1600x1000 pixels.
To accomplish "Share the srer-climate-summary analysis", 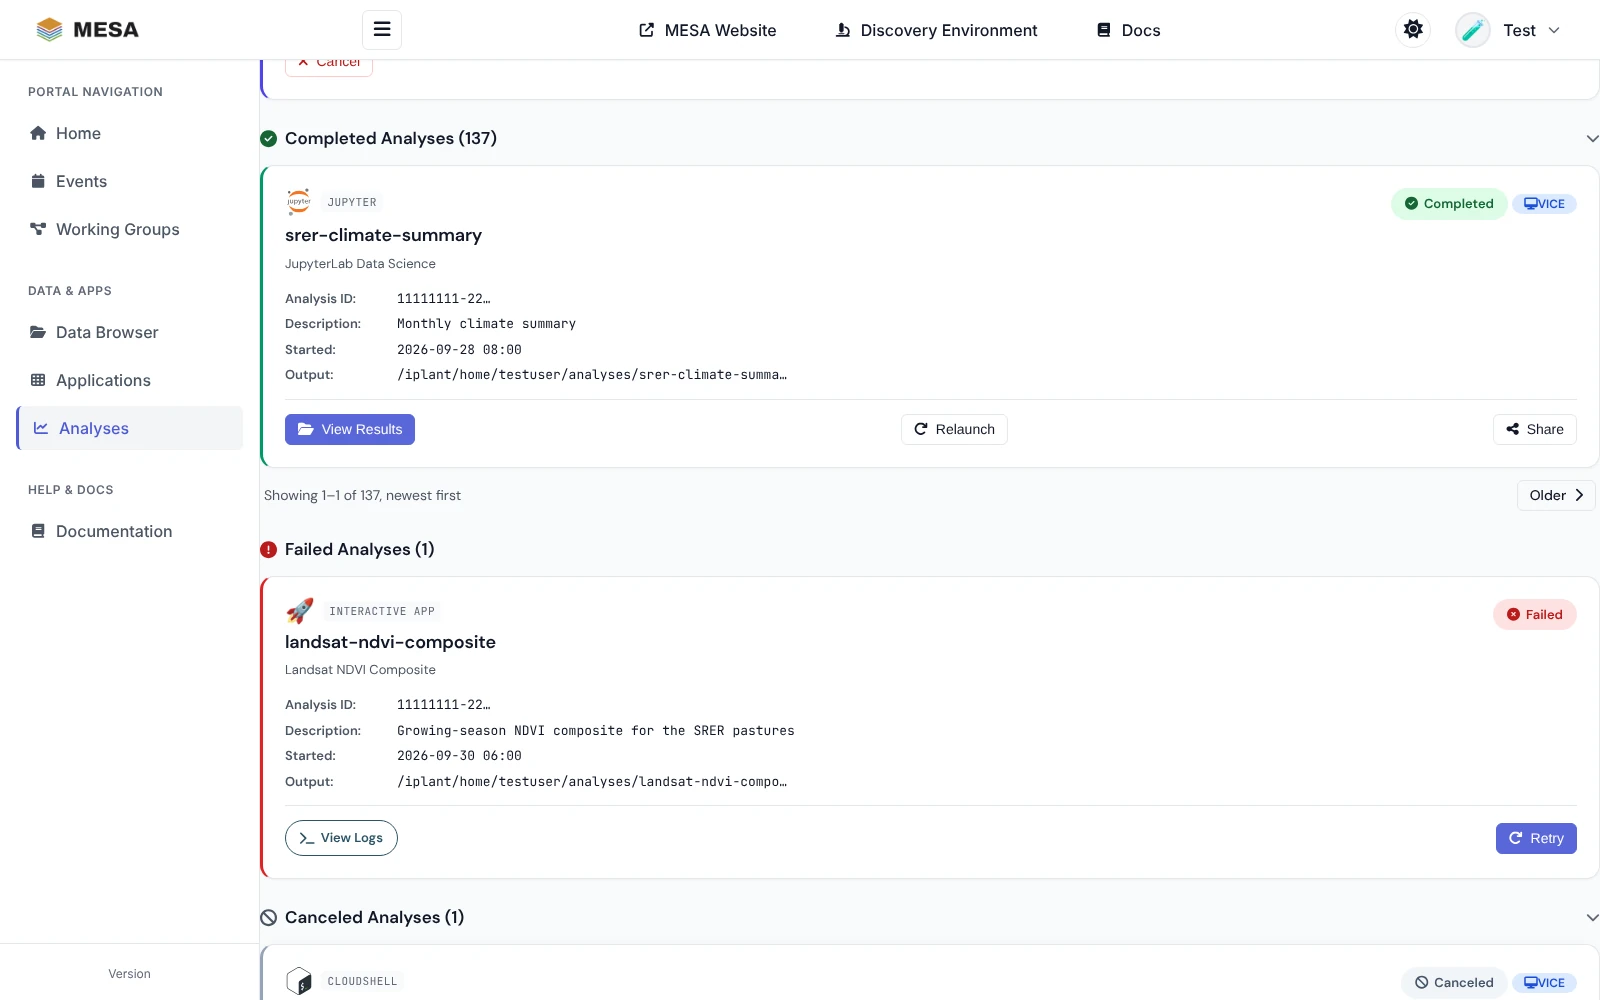I will (x=1535, y=429).
